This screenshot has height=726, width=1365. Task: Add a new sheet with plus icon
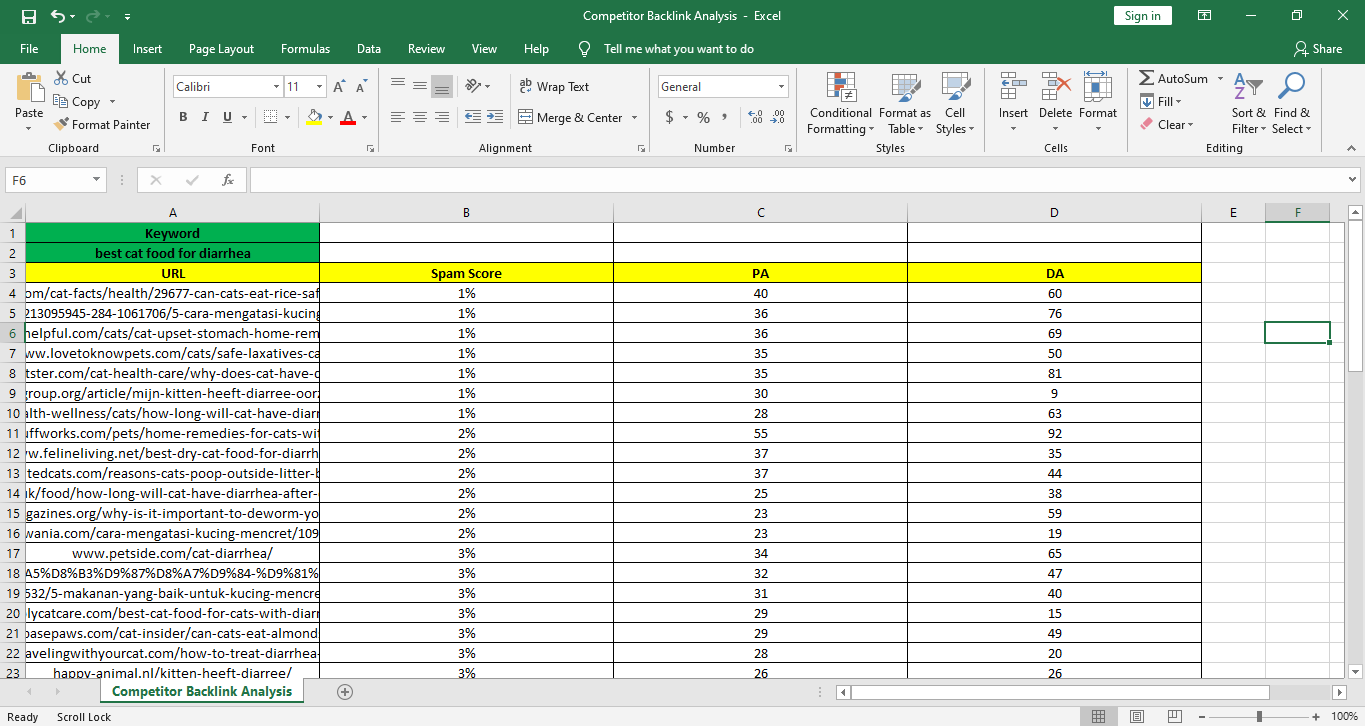(x=345, y=691)
